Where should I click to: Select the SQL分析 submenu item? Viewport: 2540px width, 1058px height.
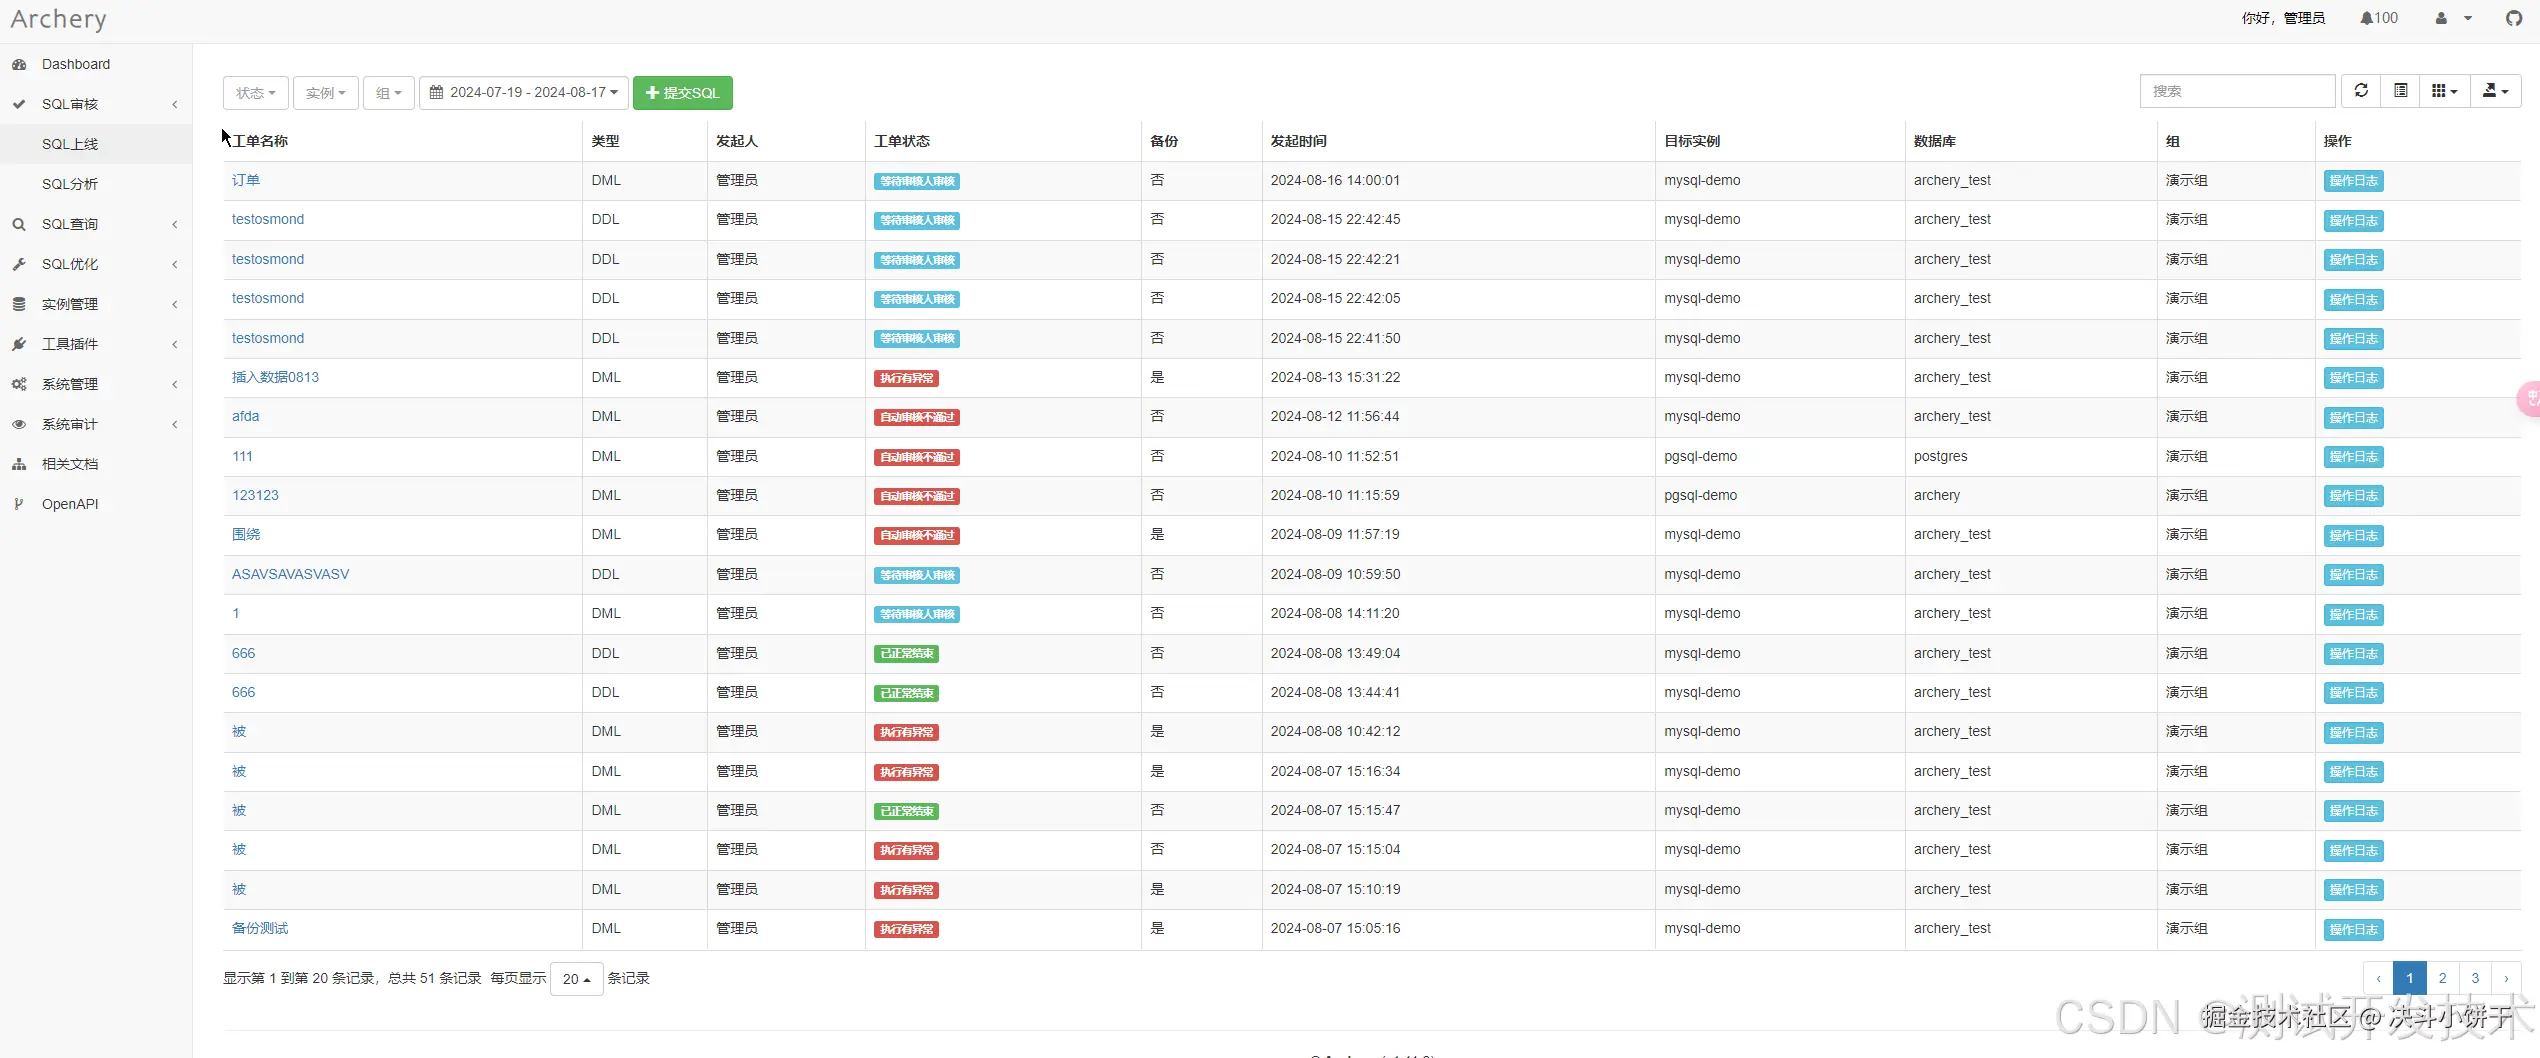(x=96, y=184)
